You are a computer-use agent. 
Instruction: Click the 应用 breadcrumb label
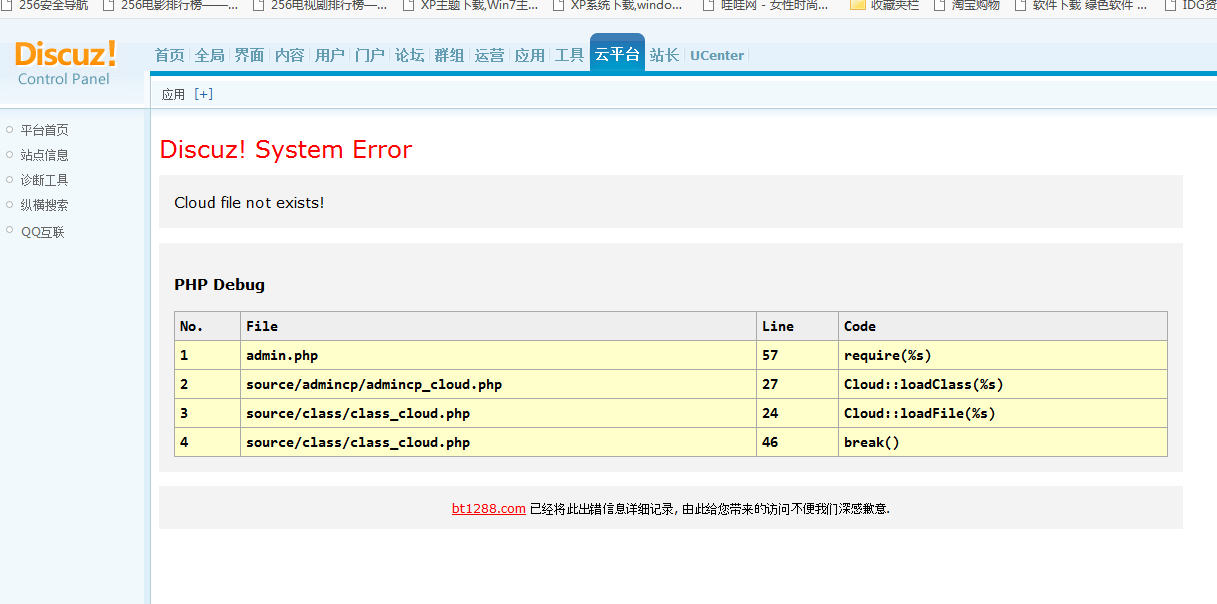(x=173, y=94)
